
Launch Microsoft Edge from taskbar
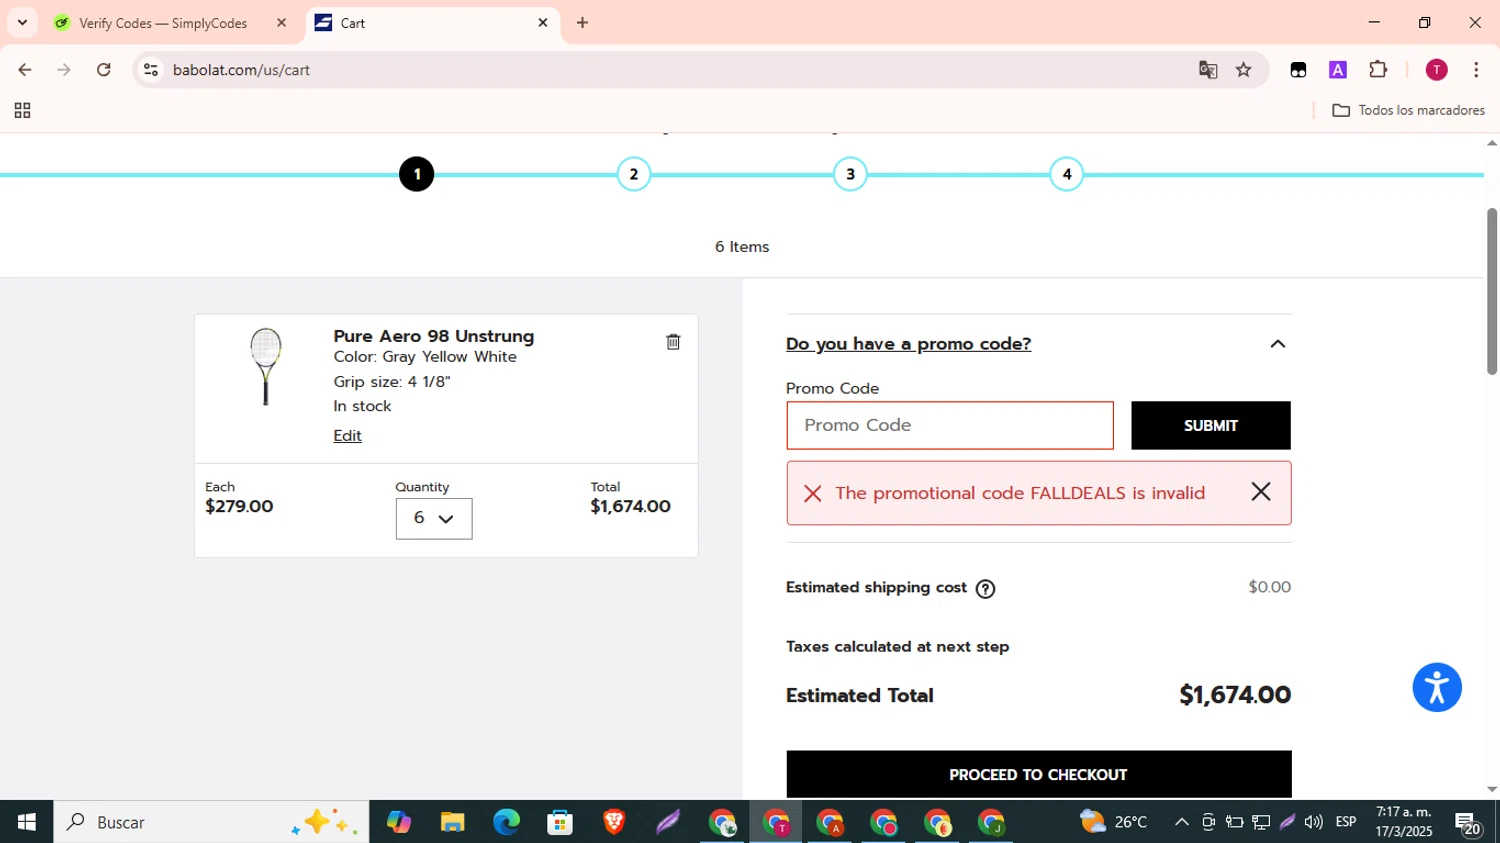pos(506,822)
